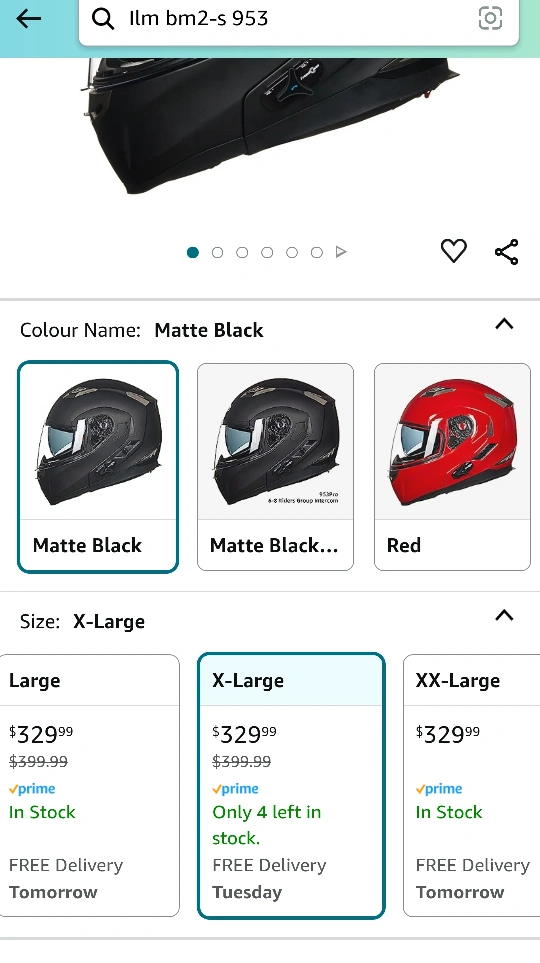The image size is (540, 963).
Task: Tap the main black helmet product image
Action: pyautogui.click(x=270, y=126)
